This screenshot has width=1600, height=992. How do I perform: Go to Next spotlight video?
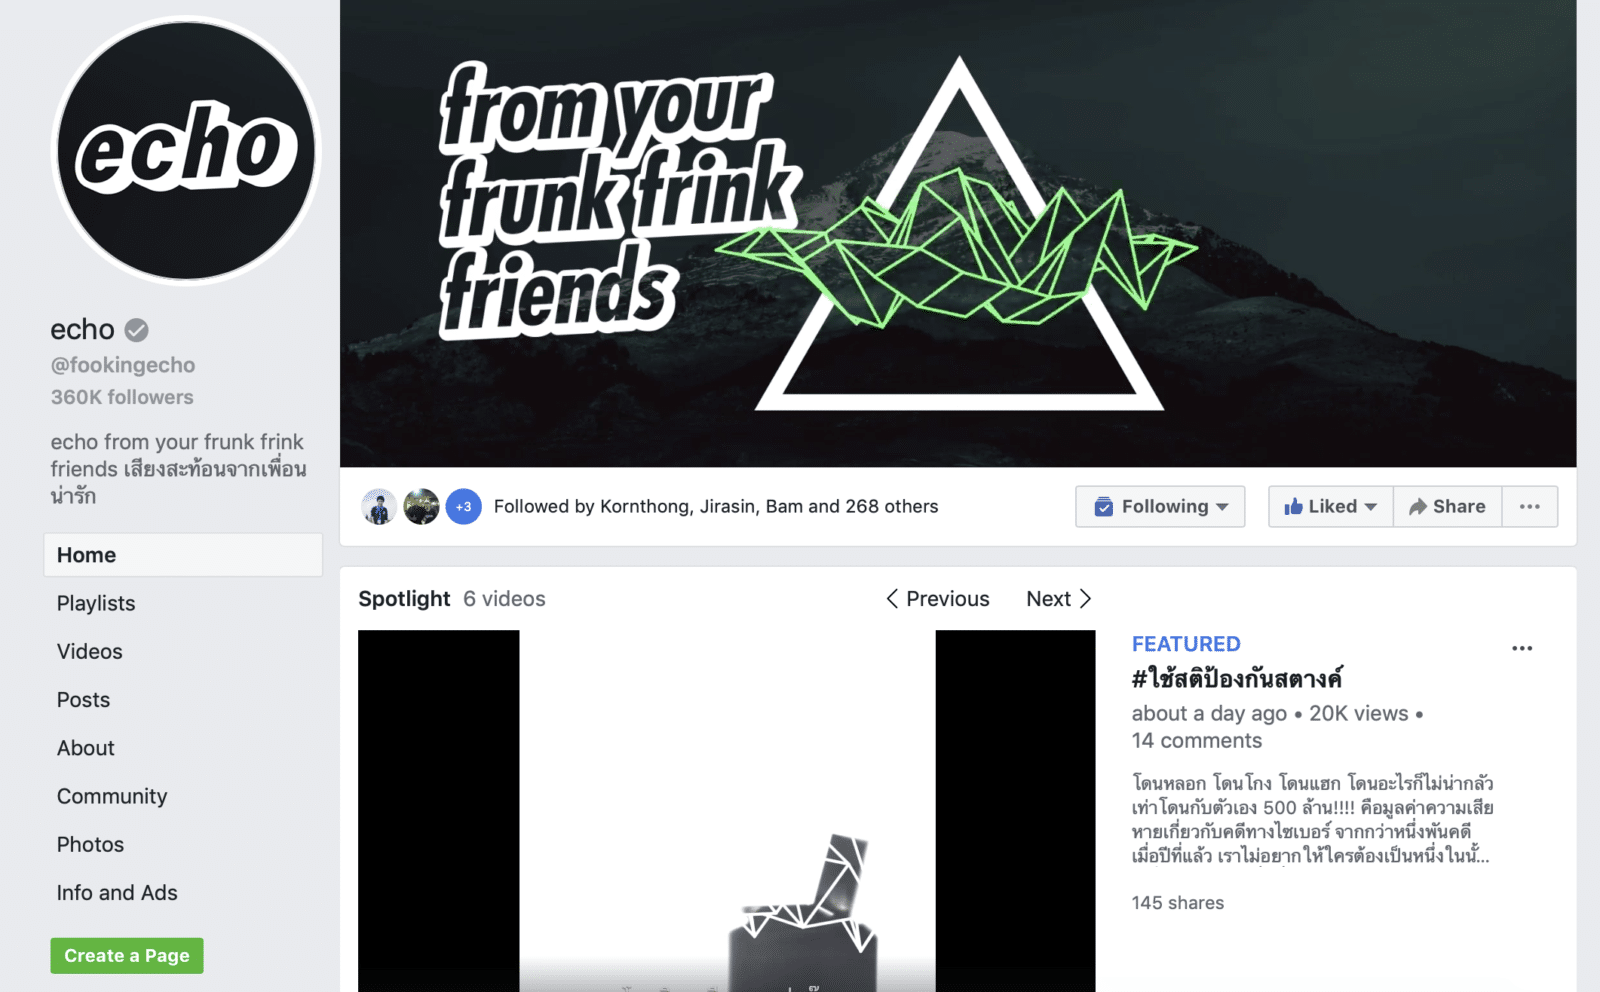1059,599
